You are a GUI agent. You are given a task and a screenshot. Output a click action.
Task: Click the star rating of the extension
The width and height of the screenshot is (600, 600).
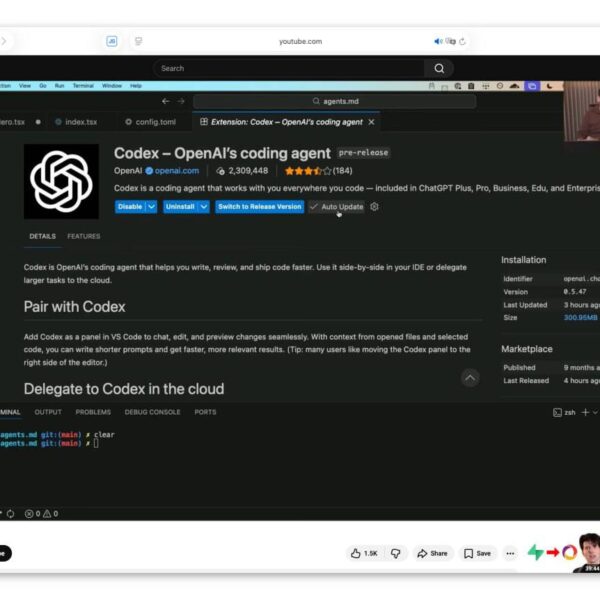tap(308, 171)
